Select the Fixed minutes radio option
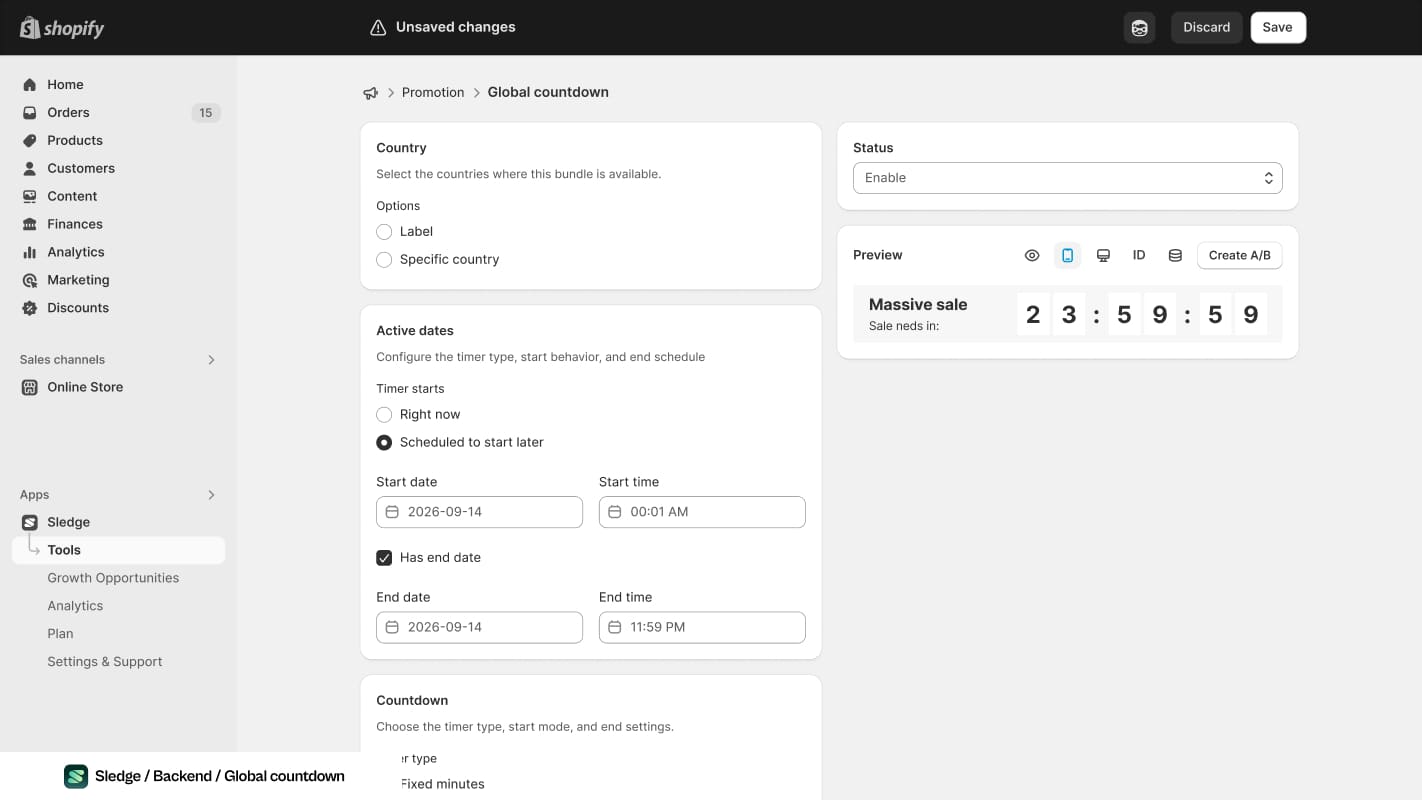The image size is (1422, 800). (x=441, y=785)
